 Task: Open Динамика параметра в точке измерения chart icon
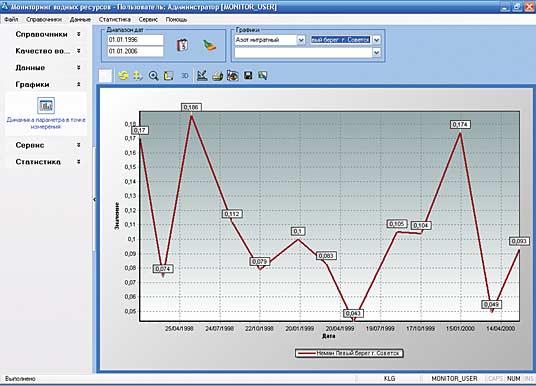46,105
